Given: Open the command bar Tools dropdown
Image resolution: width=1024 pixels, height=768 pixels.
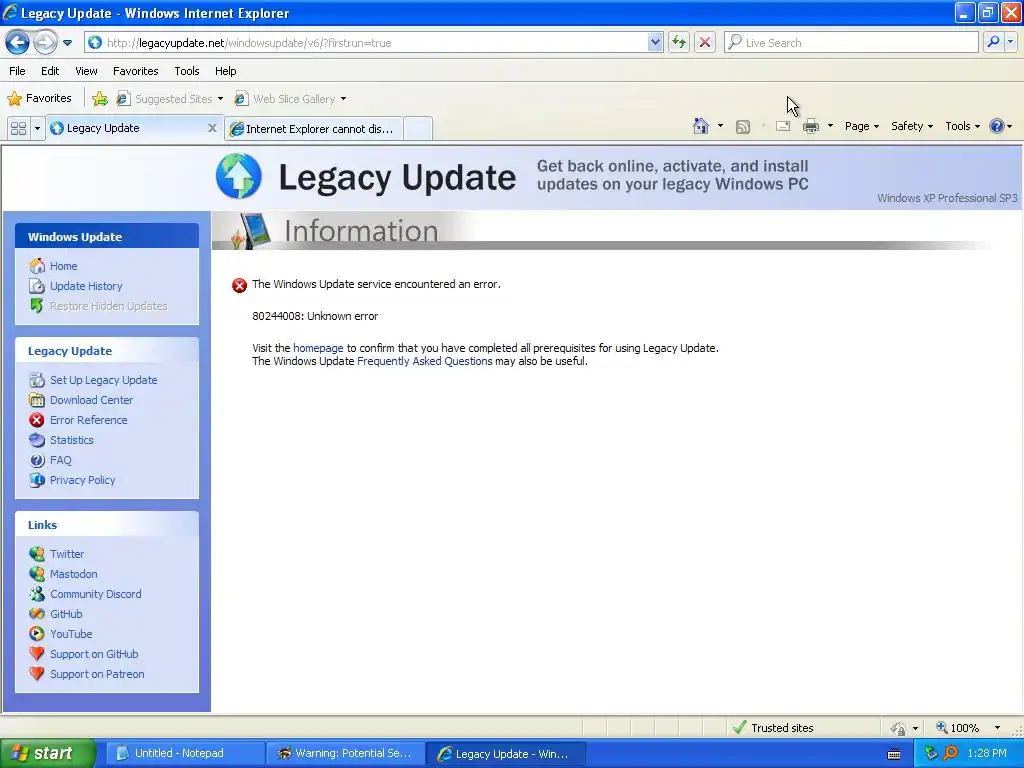Looking at the screenshot, I should point(963,126).
